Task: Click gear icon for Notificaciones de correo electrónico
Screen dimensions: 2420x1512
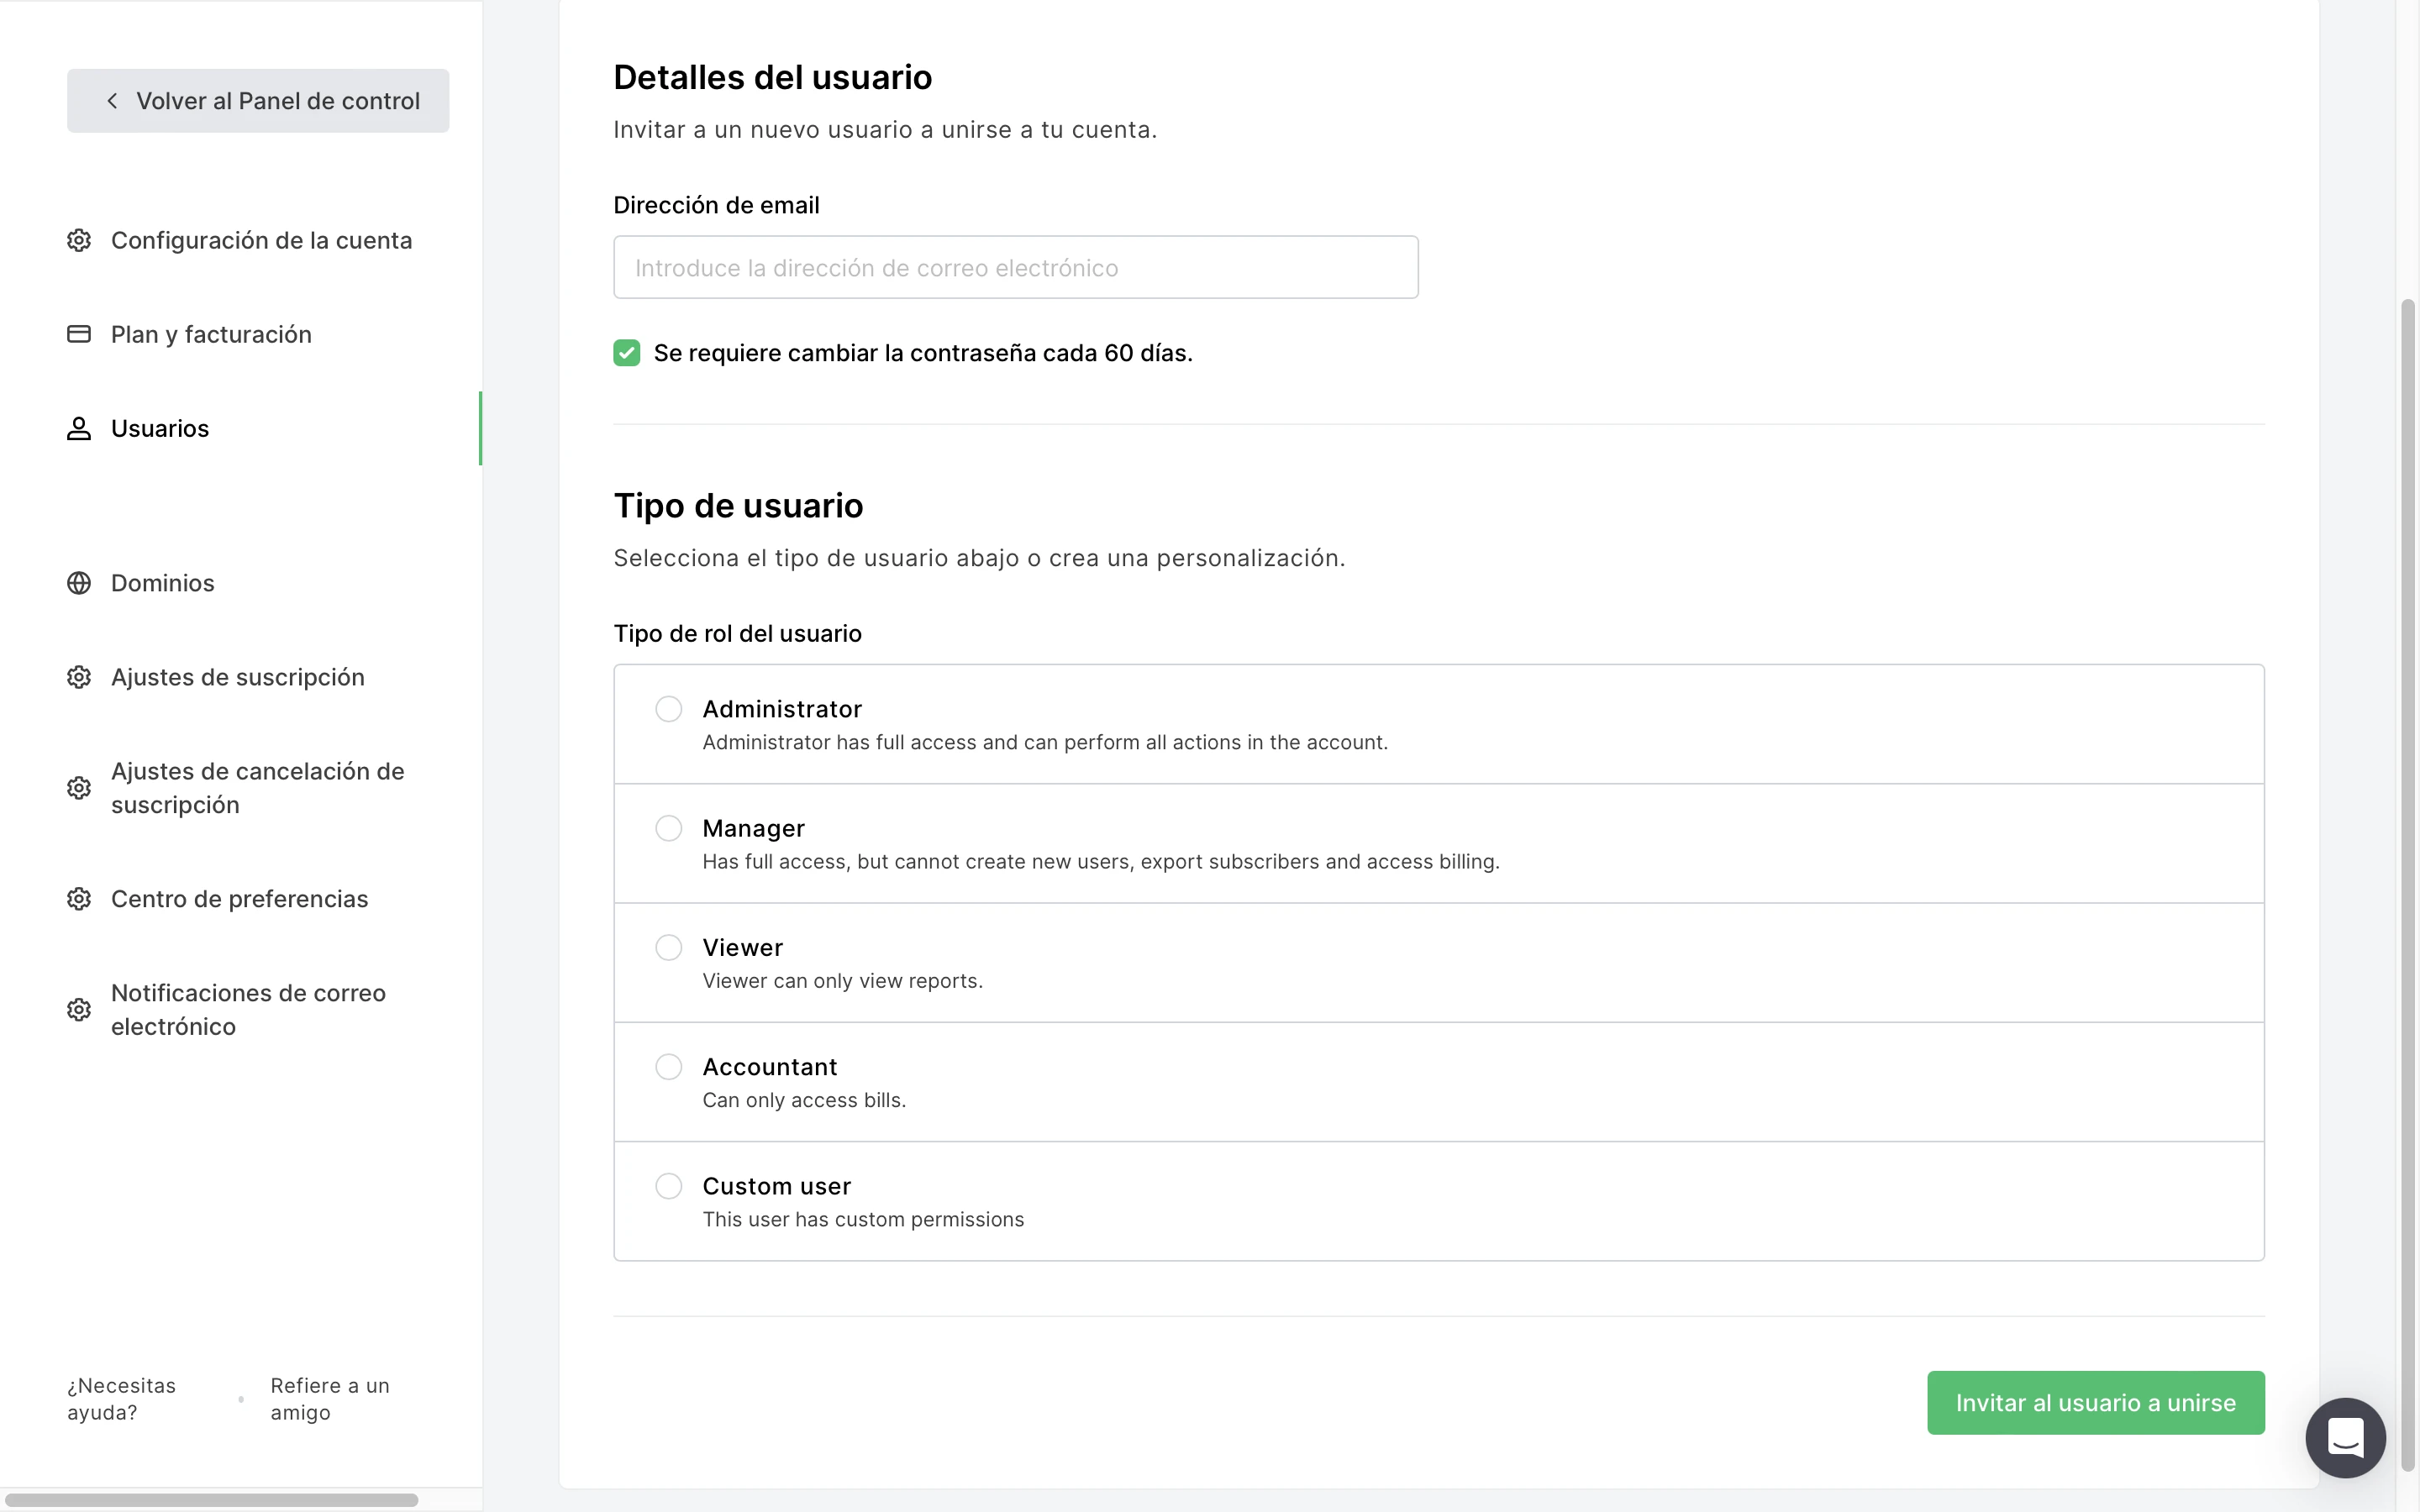Action: [79, 1010]
